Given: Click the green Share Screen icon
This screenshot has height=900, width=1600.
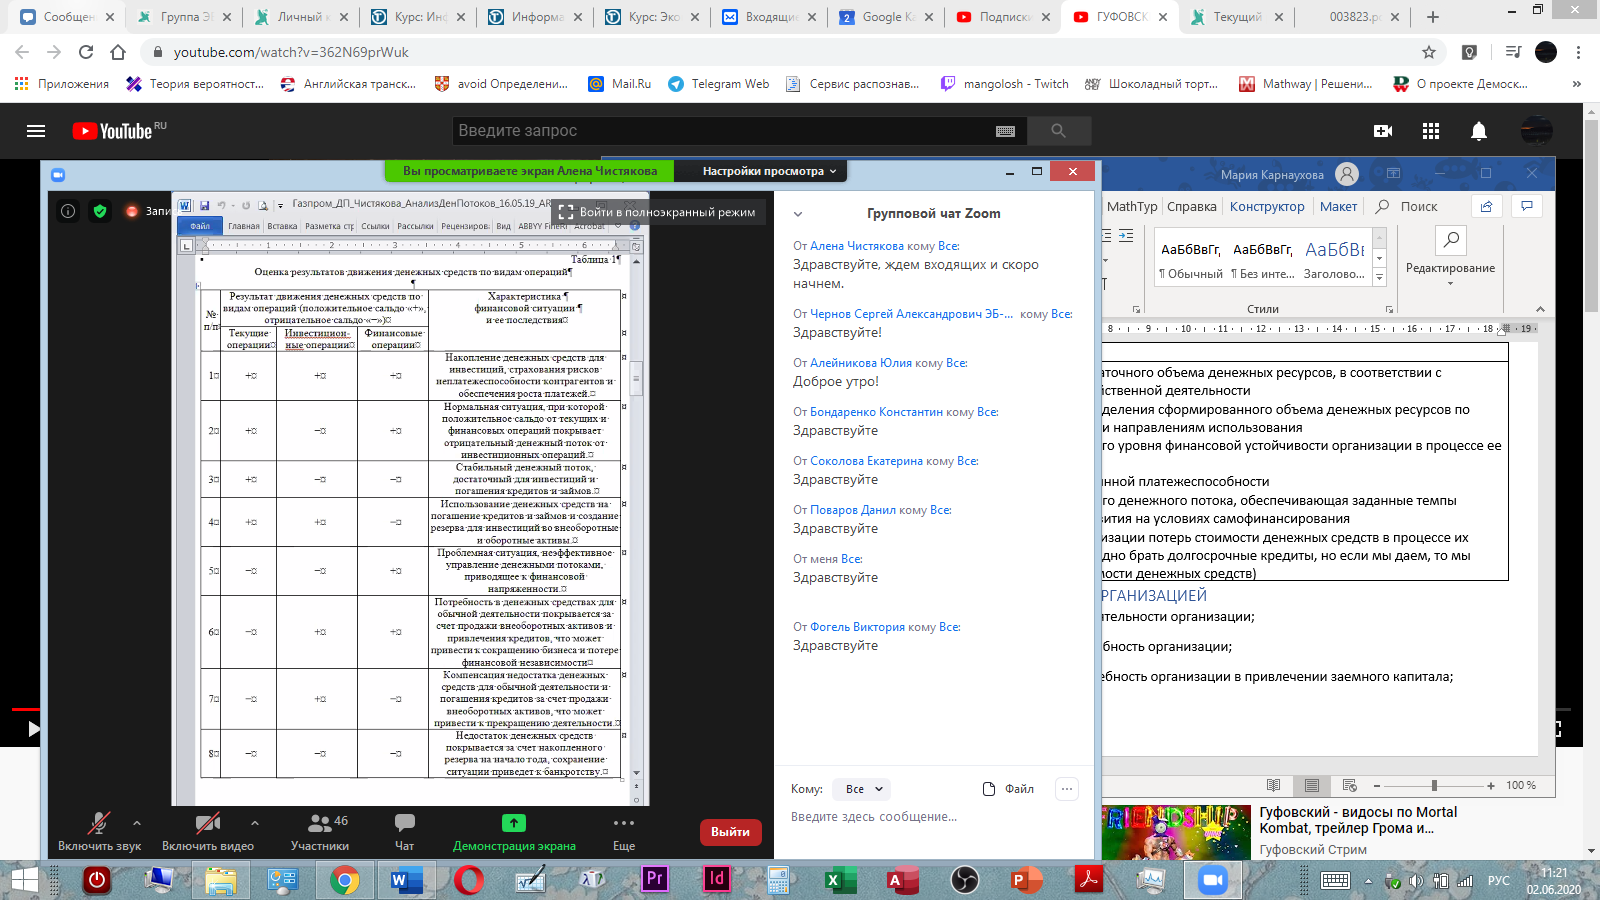Looking at the screenshot, I should tap(513, 823).
